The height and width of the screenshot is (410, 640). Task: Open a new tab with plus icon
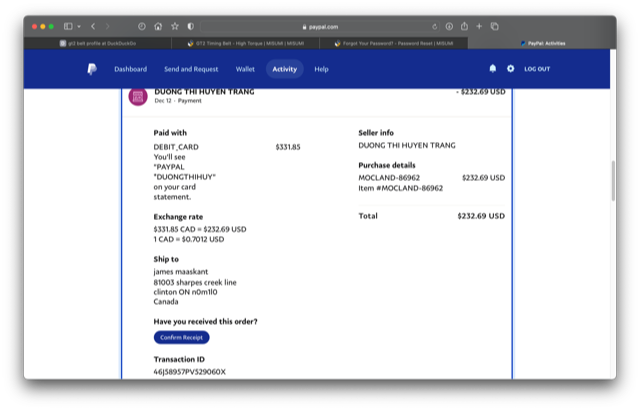click(479, 27)
